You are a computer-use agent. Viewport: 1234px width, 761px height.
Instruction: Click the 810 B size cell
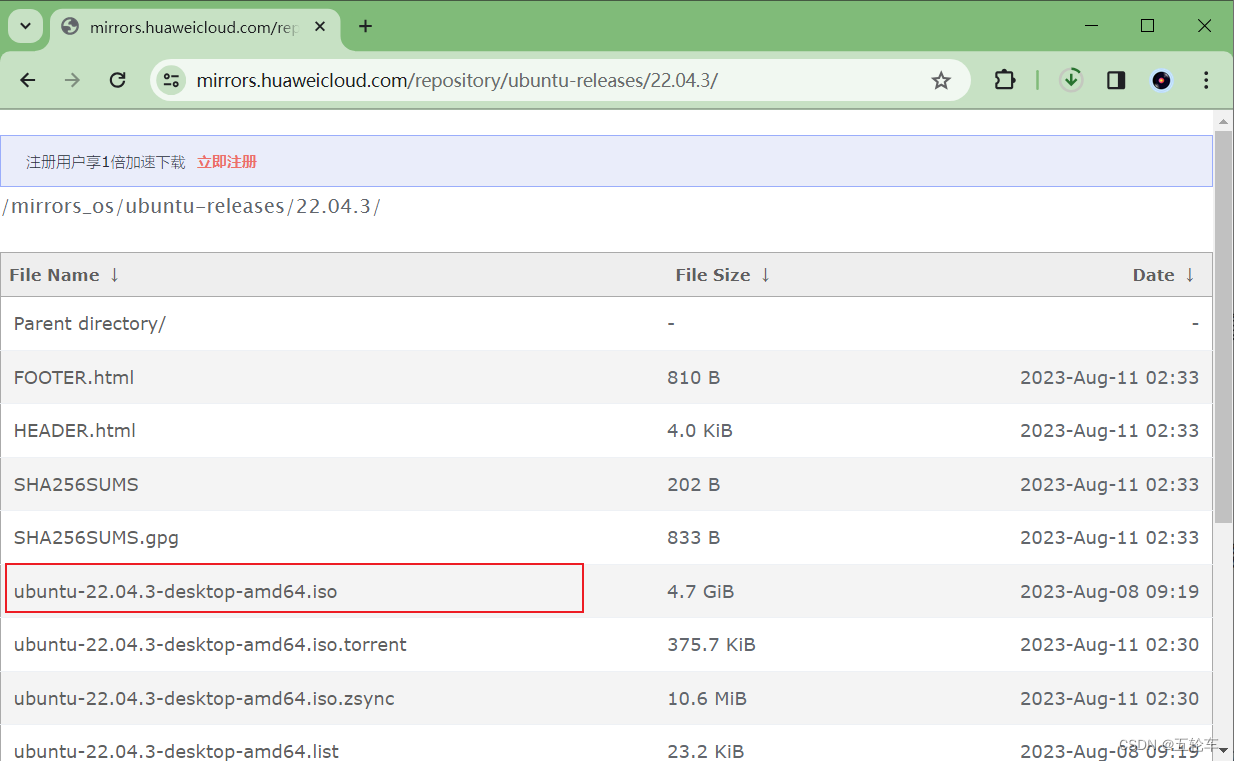pyautogui.click(x=694, y=378)
